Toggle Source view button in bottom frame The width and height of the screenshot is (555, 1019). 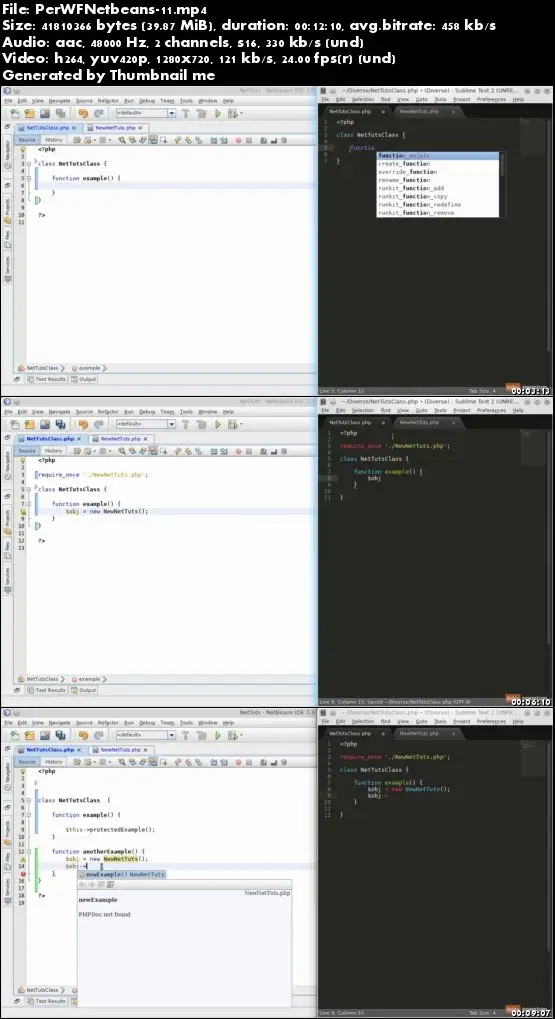(x=27, y=762)
